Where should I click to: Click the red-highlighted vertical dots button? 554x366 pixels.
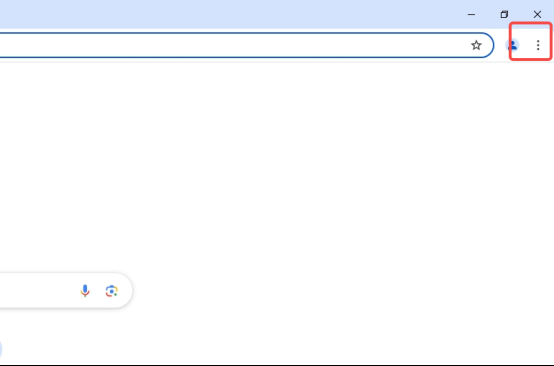pyautogui.click(x=538, y=45)
